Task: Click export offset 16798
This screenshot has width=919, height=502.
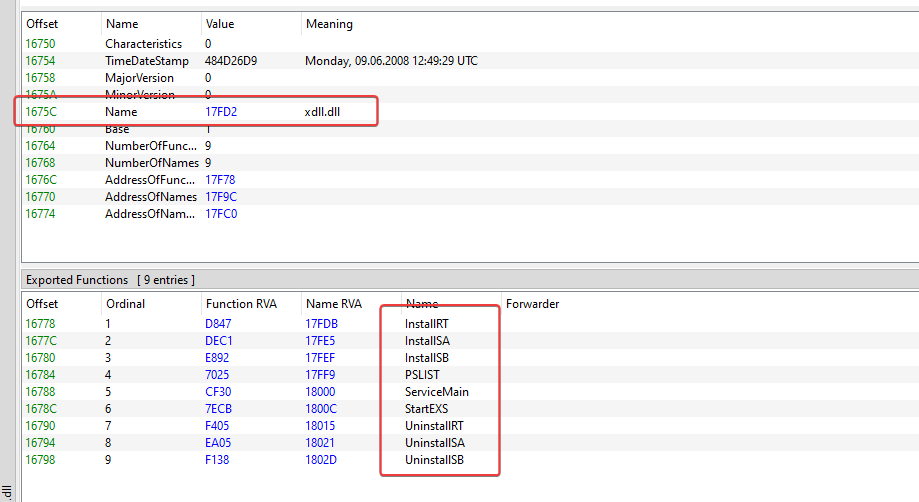Action: click(x=40, y=460)
